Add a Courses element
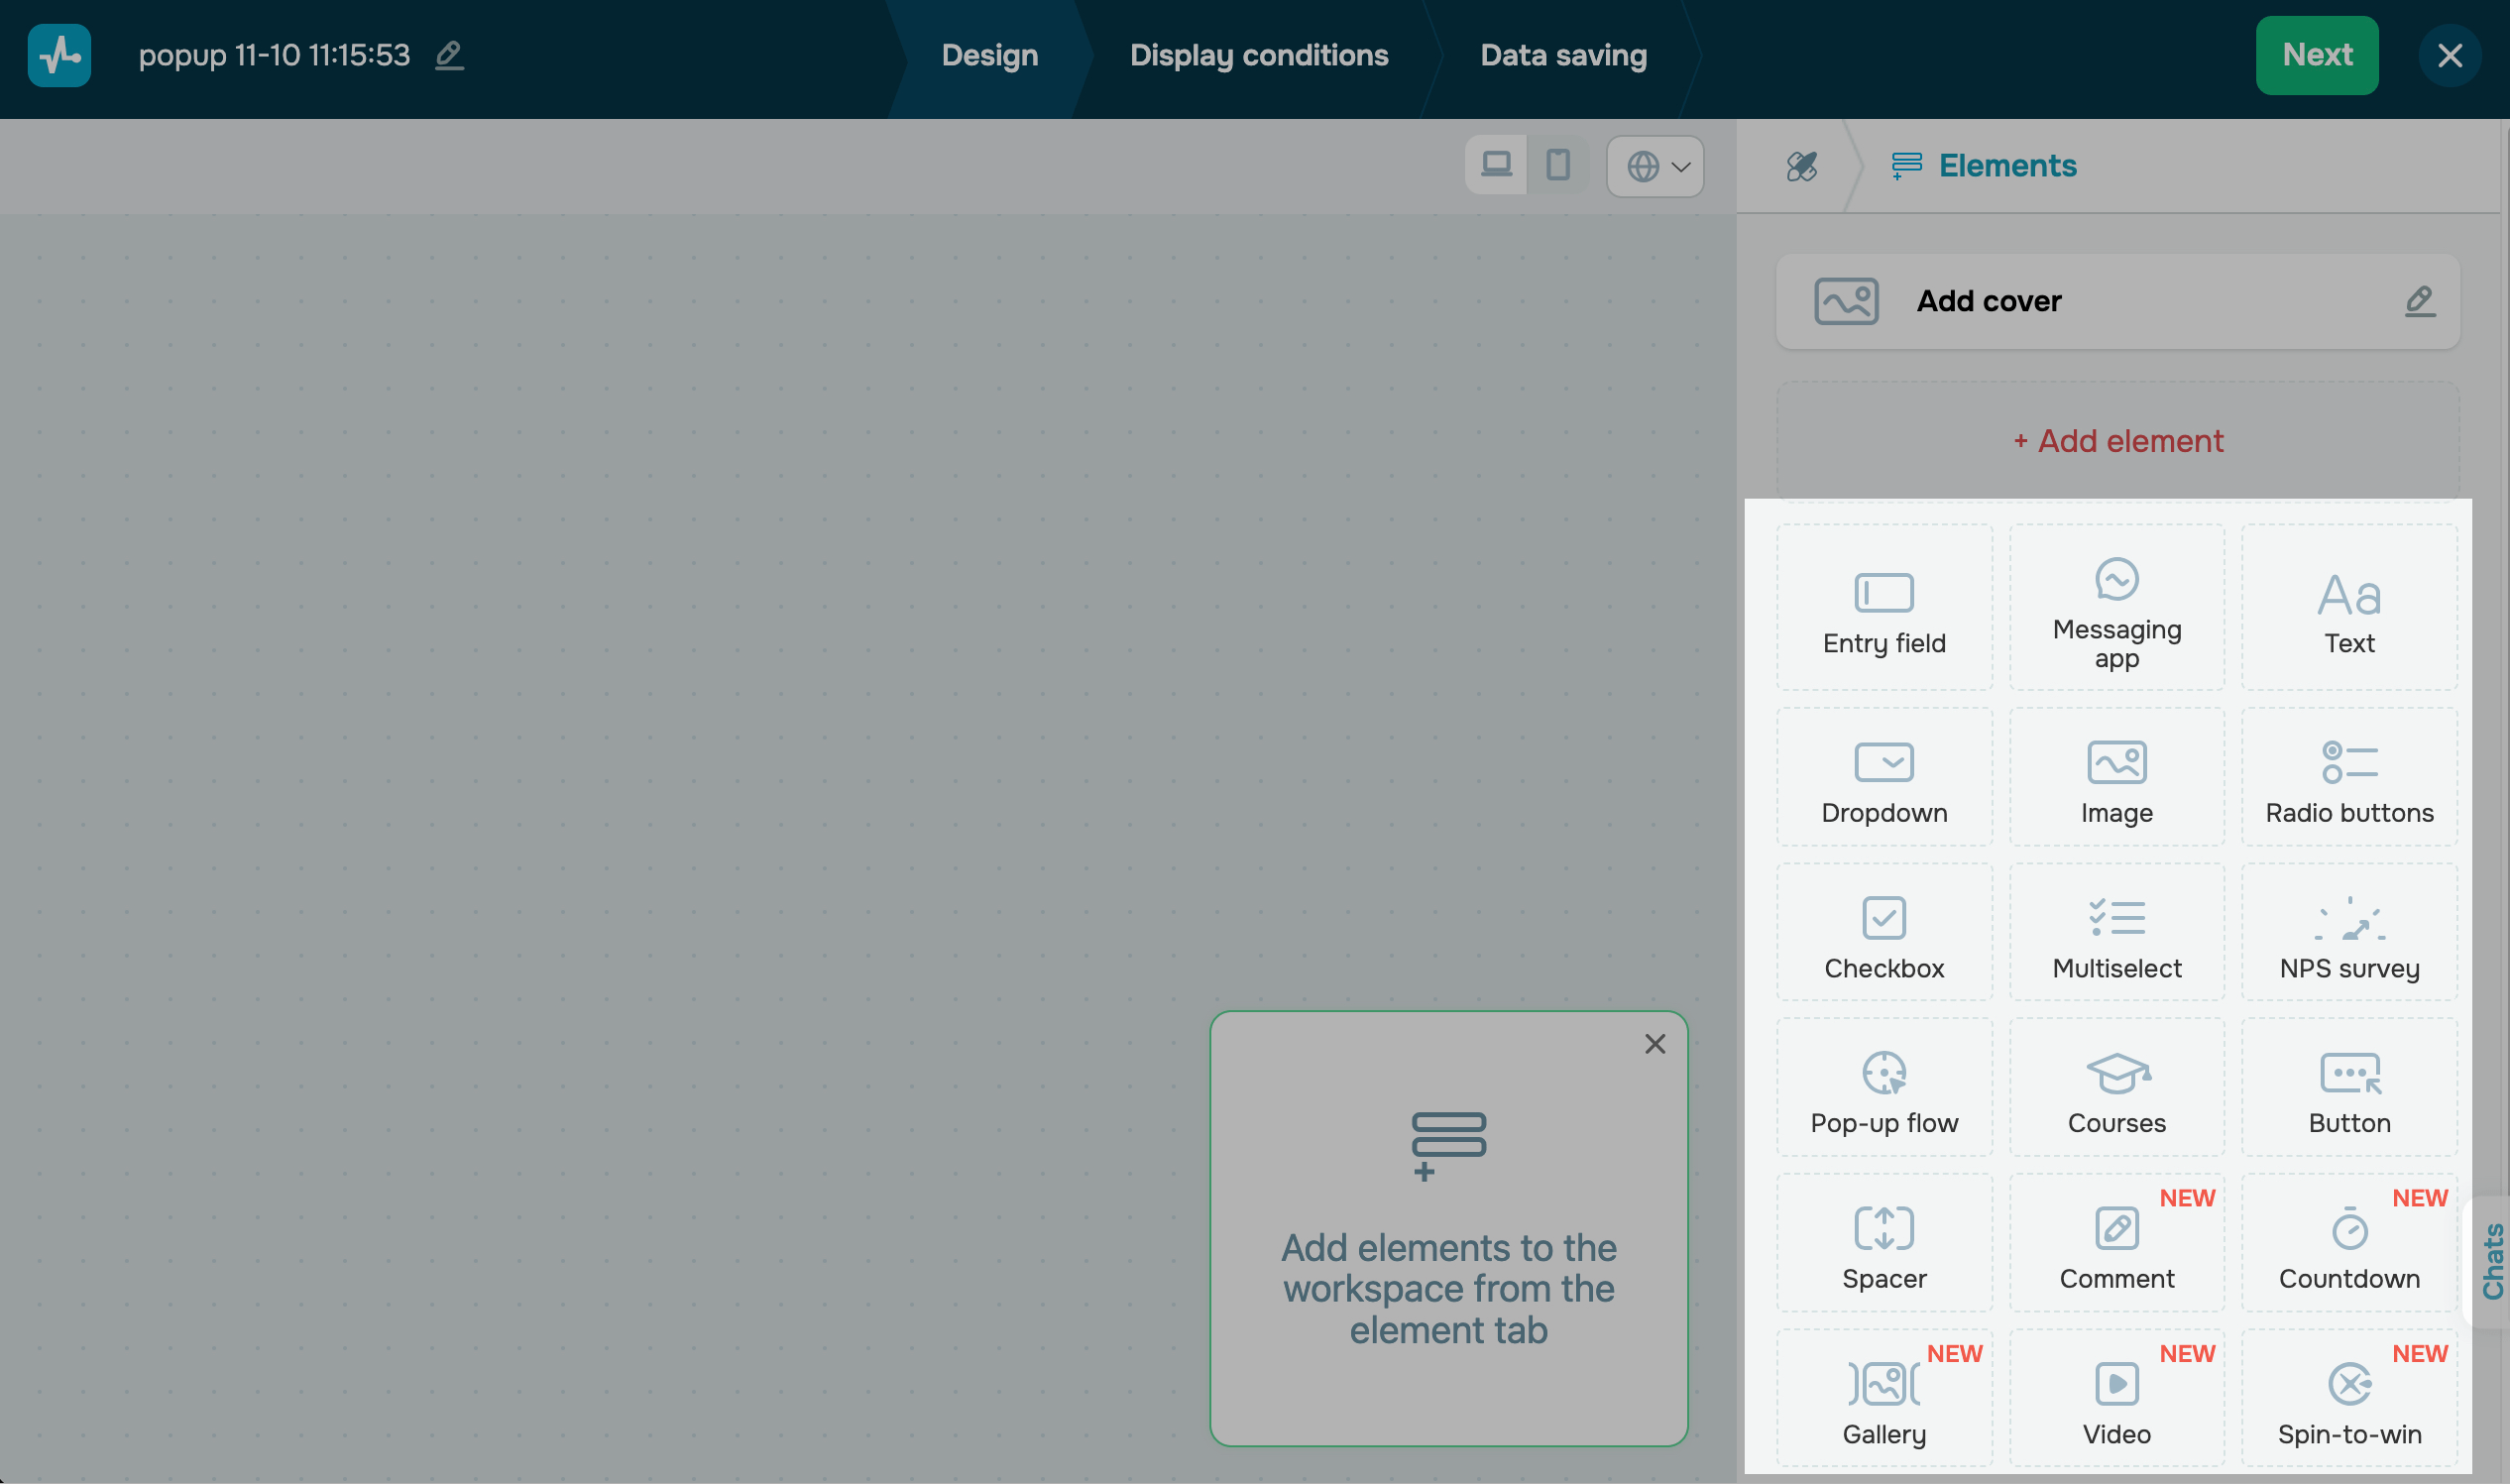 click(x=2116, y=1088)
